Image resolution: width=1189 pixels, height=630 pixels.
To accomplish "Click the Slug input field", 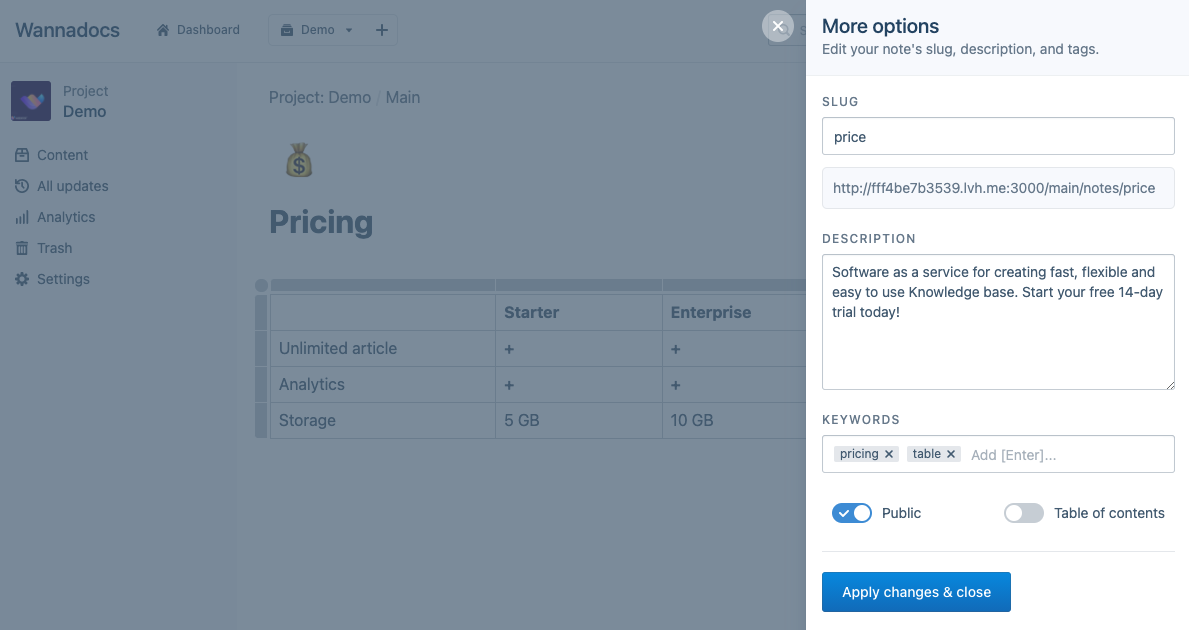I will pos(998,136).
